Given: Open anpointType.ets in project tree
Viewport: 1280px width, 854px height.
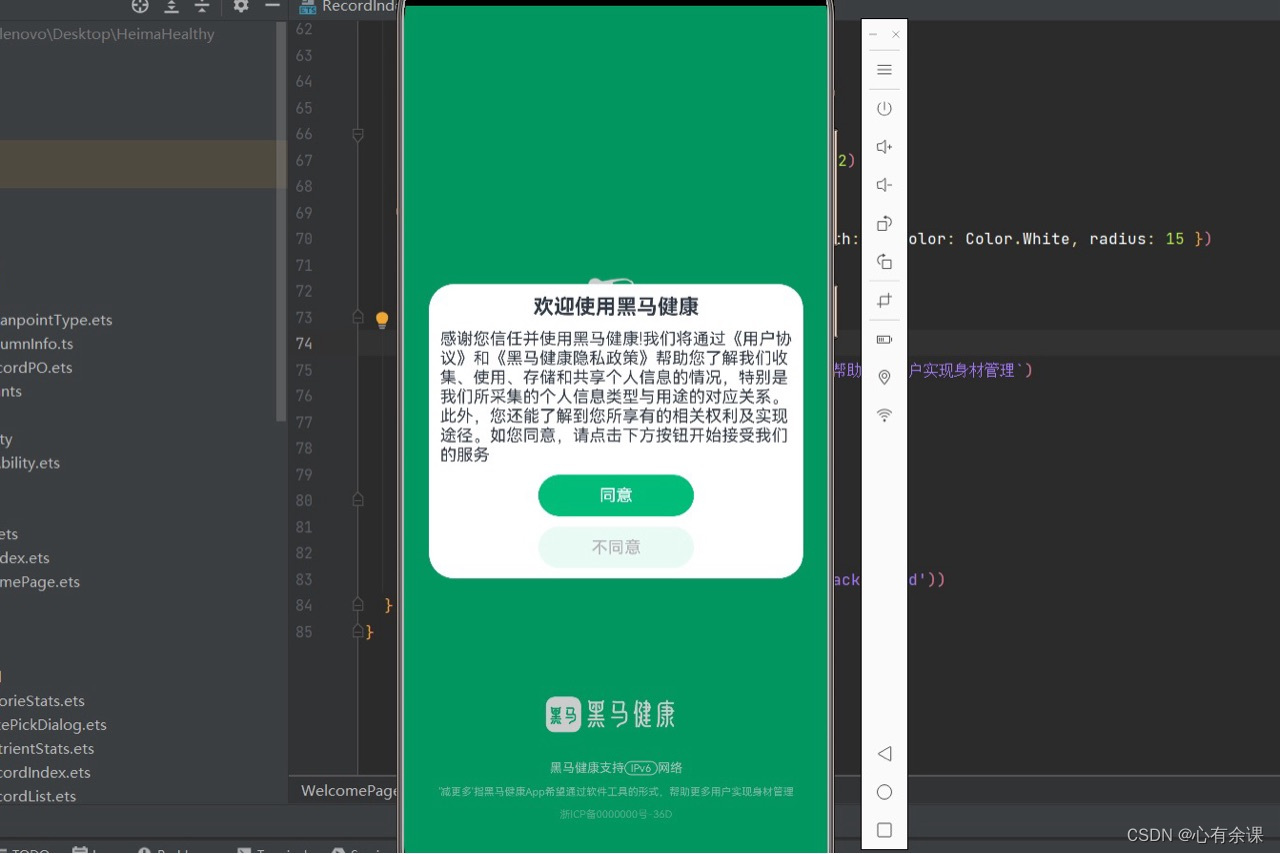Looking at the screenshot, I should 56,320.
